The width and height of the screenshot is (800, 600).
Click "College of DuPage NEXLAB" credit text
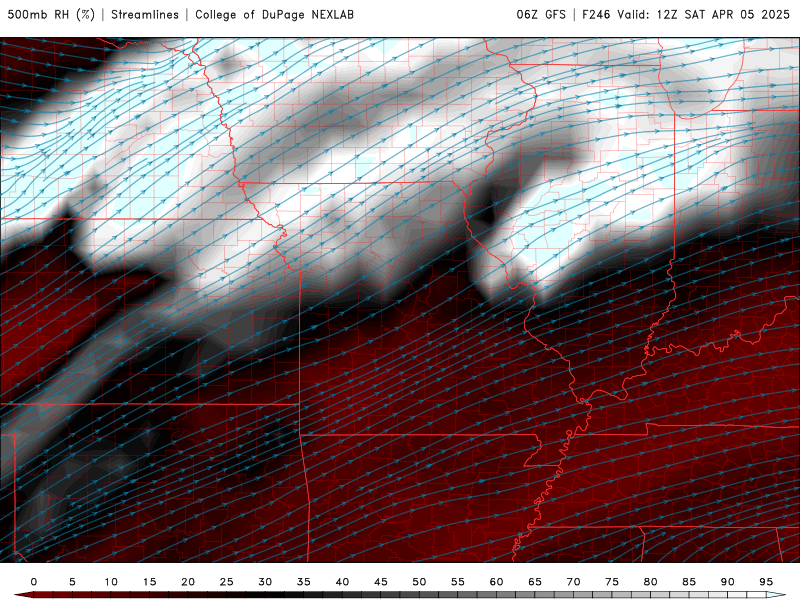[274, 14]
